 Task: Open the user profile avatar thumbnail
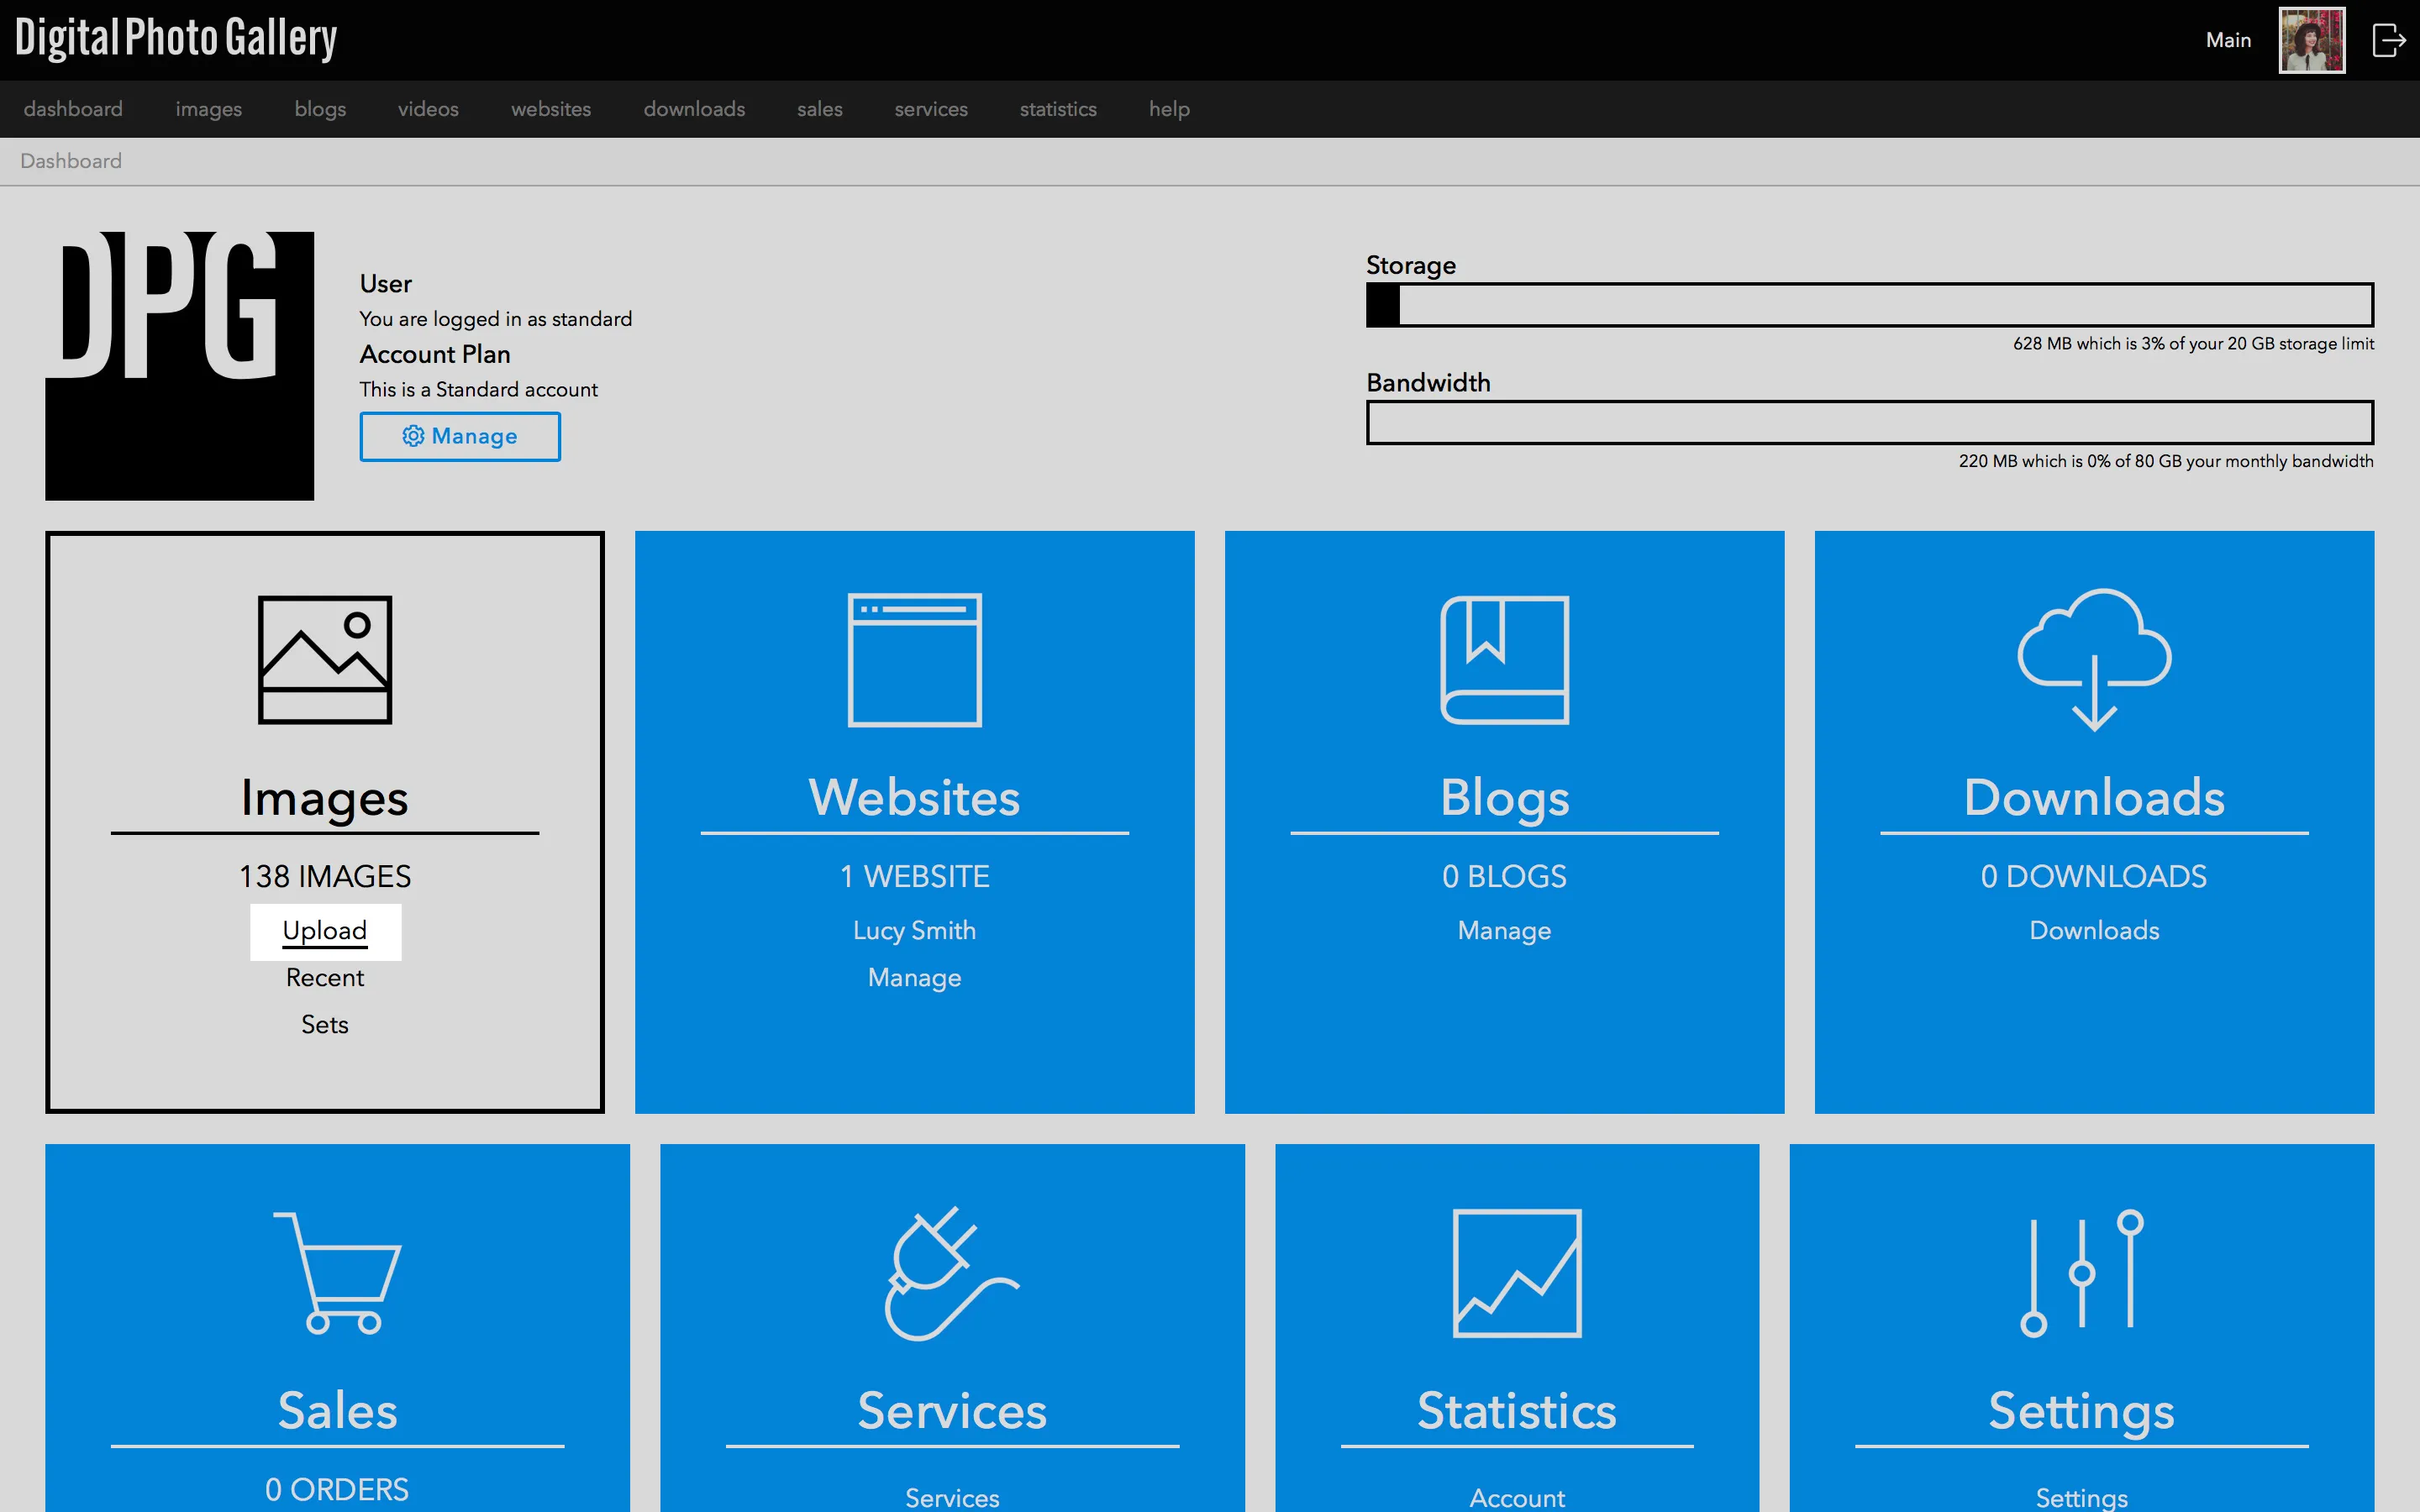2311,40
